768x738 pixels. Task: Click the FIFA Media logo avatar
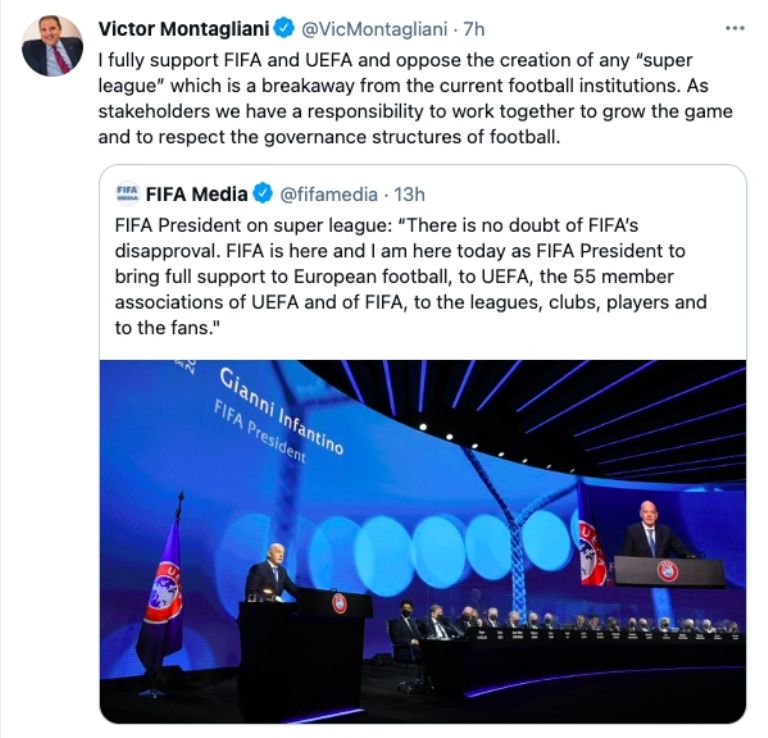click(128, 194)
